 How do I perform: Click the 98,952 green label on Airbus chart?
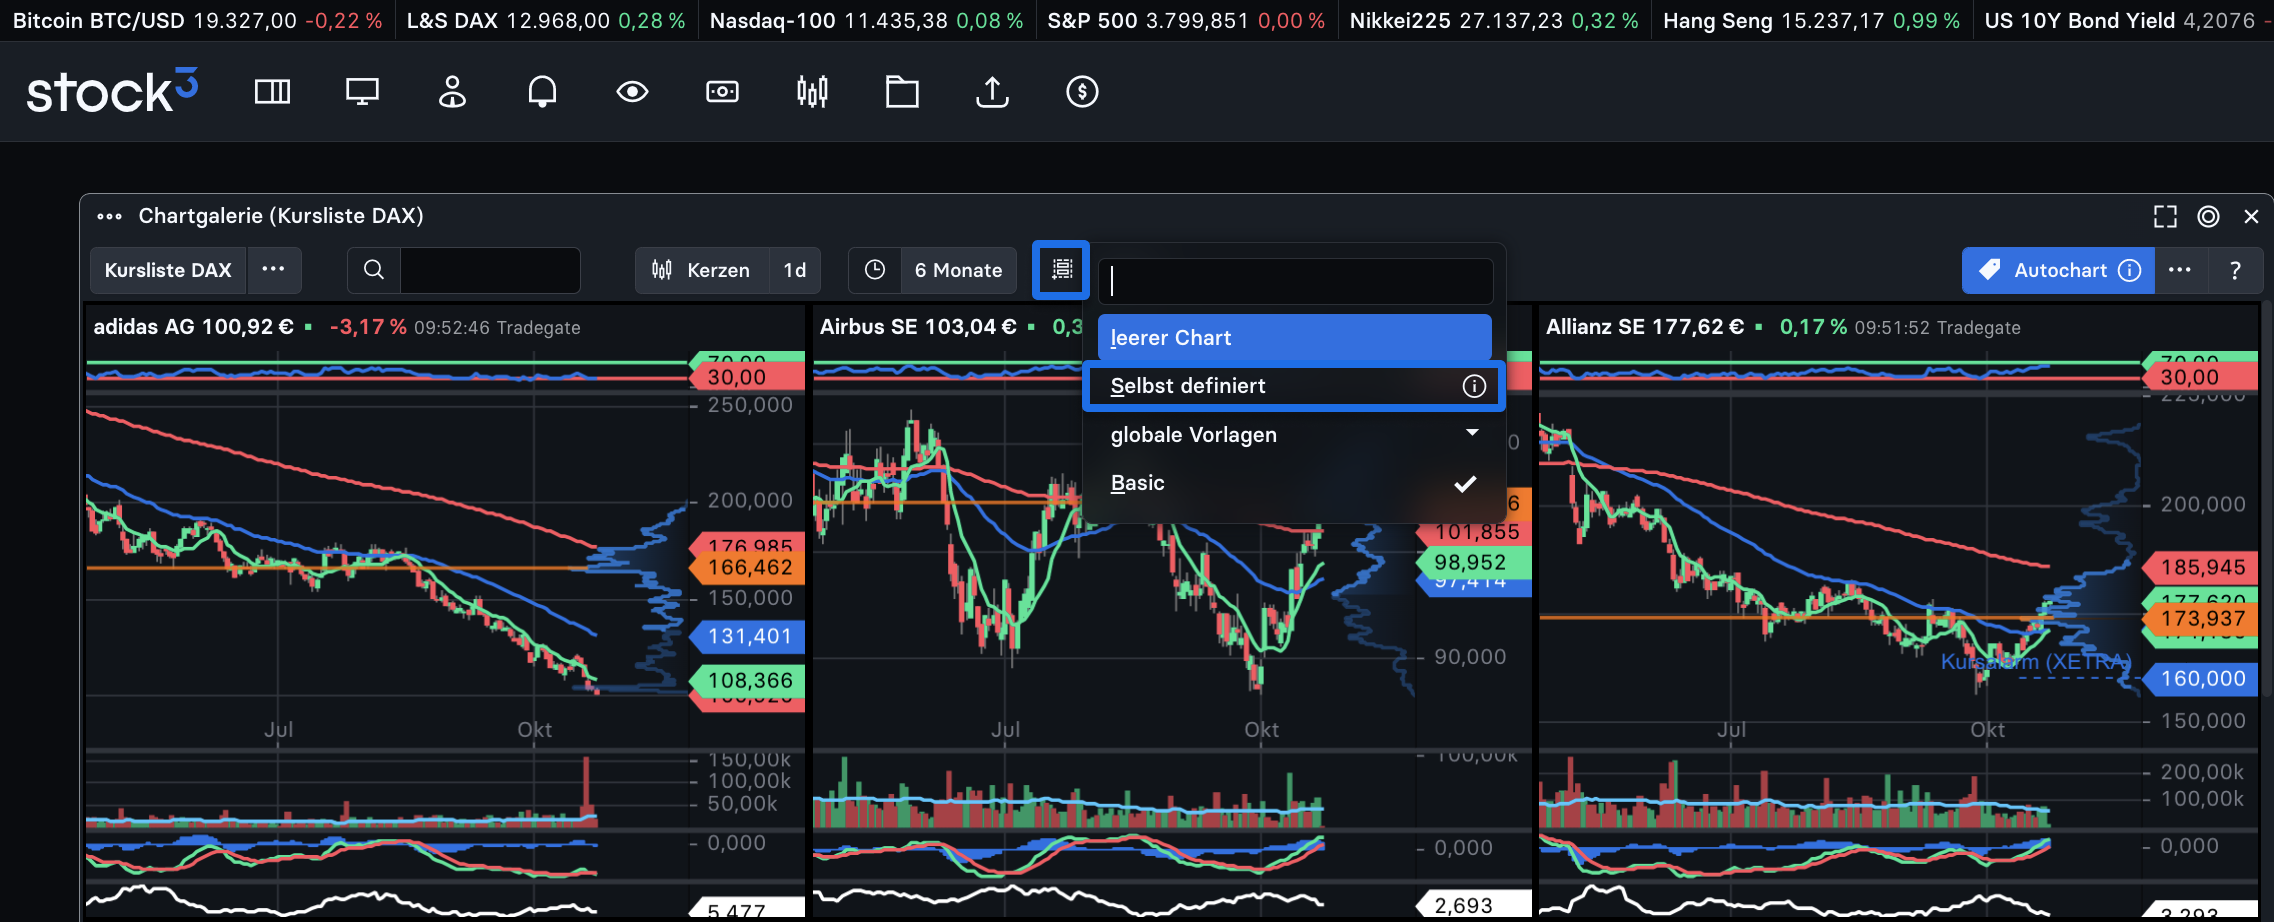(1473, 562)
